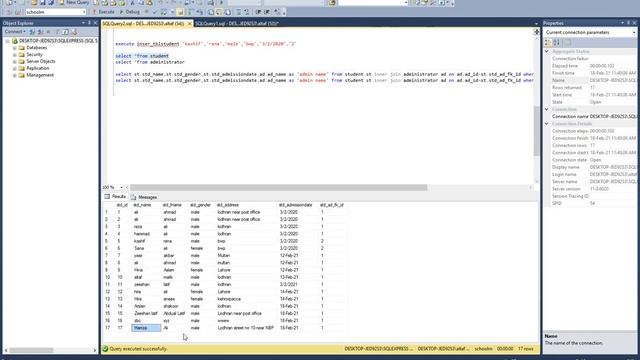Expand the Management folder
This screenshot has height=360, width=640.
click(x=15, y=75)
